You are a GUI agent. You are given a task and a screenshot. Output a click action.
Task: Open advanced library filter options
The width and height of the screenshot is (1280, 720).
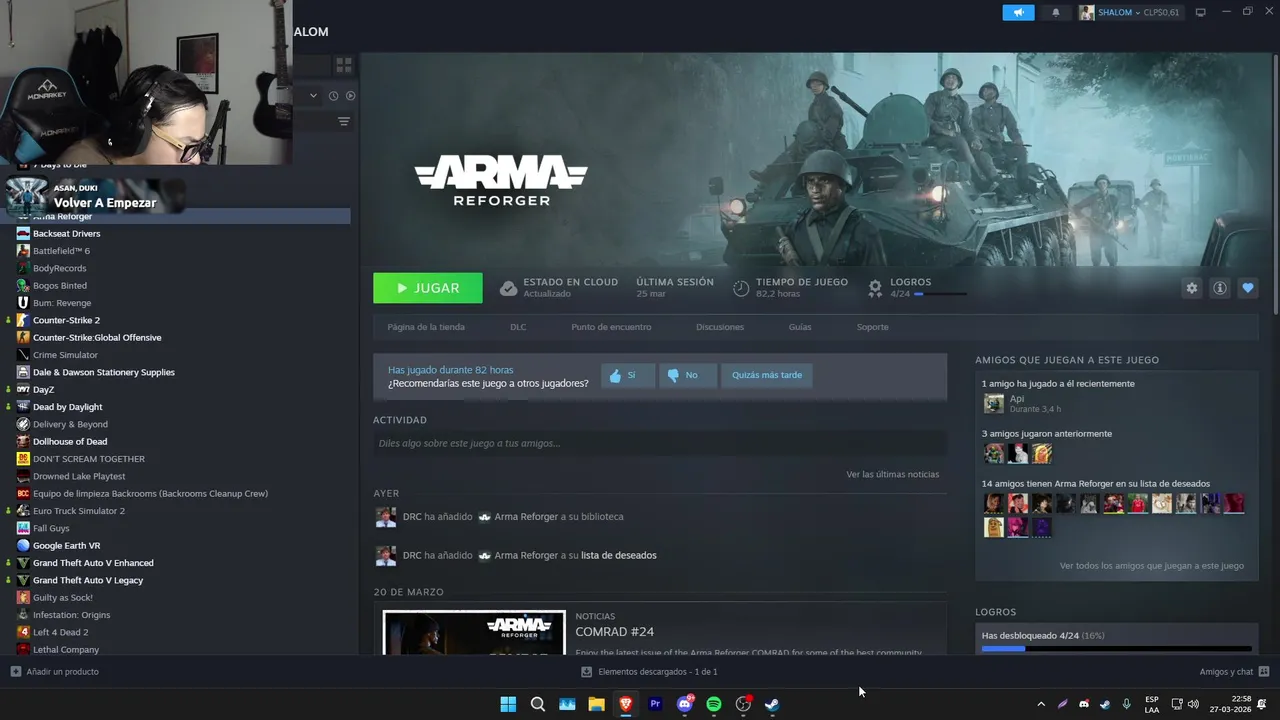click(x=344, y=122)
